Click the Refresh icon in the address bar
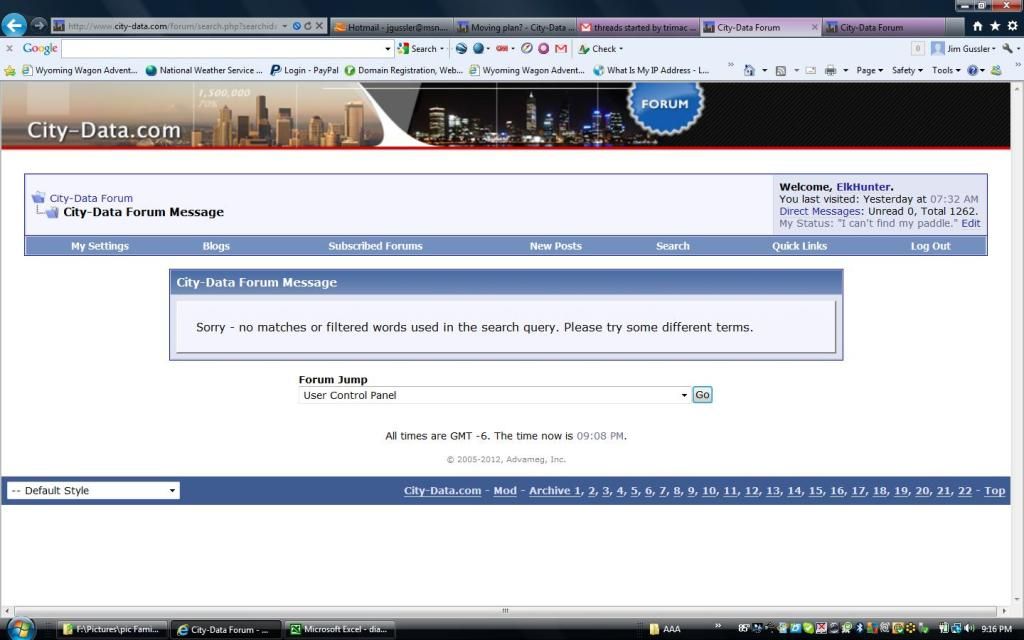 (x=308, y=26)
